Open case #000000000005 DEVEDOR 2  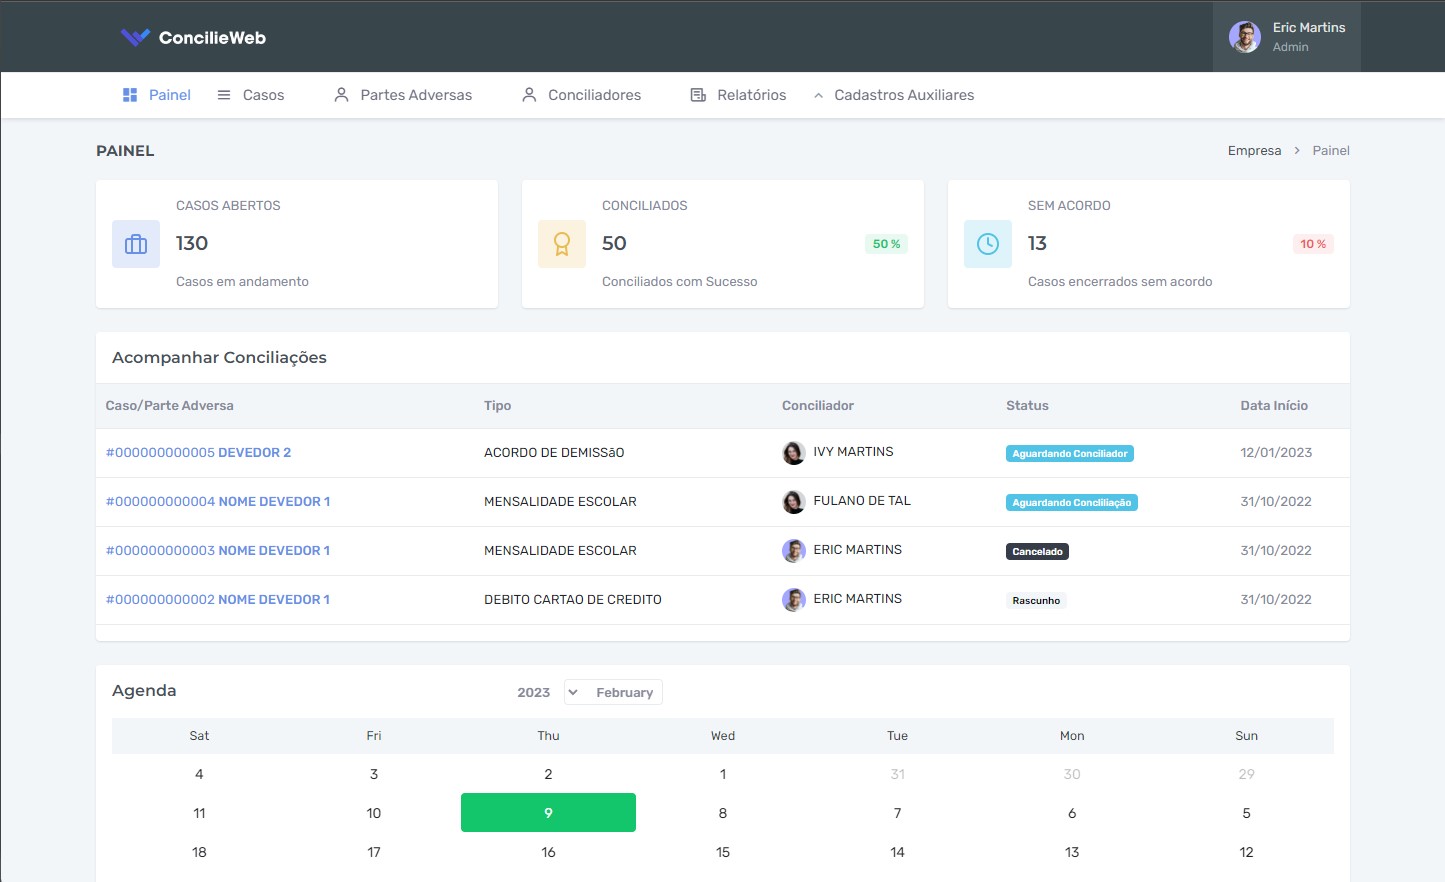click(199, 453)
